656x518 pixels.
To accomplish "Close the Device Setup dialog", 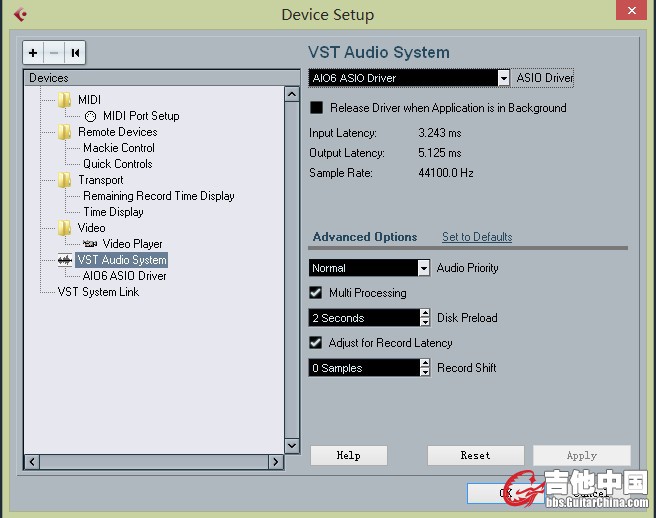I will [632, 10].
